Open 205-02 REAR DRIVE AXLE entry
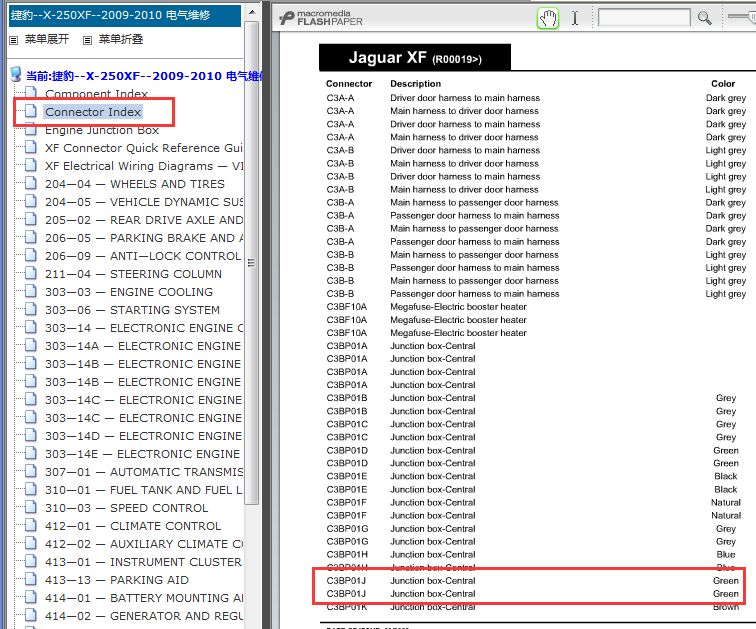This screenshot has width=756, height=629. pyautogui.click(x=144, y=220)
